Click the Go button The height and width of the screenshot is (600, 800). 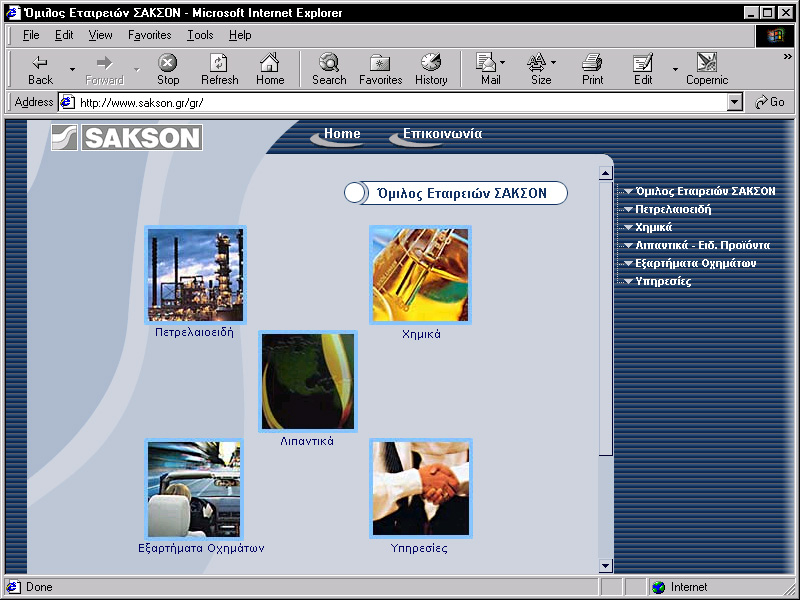pos(770,102)
